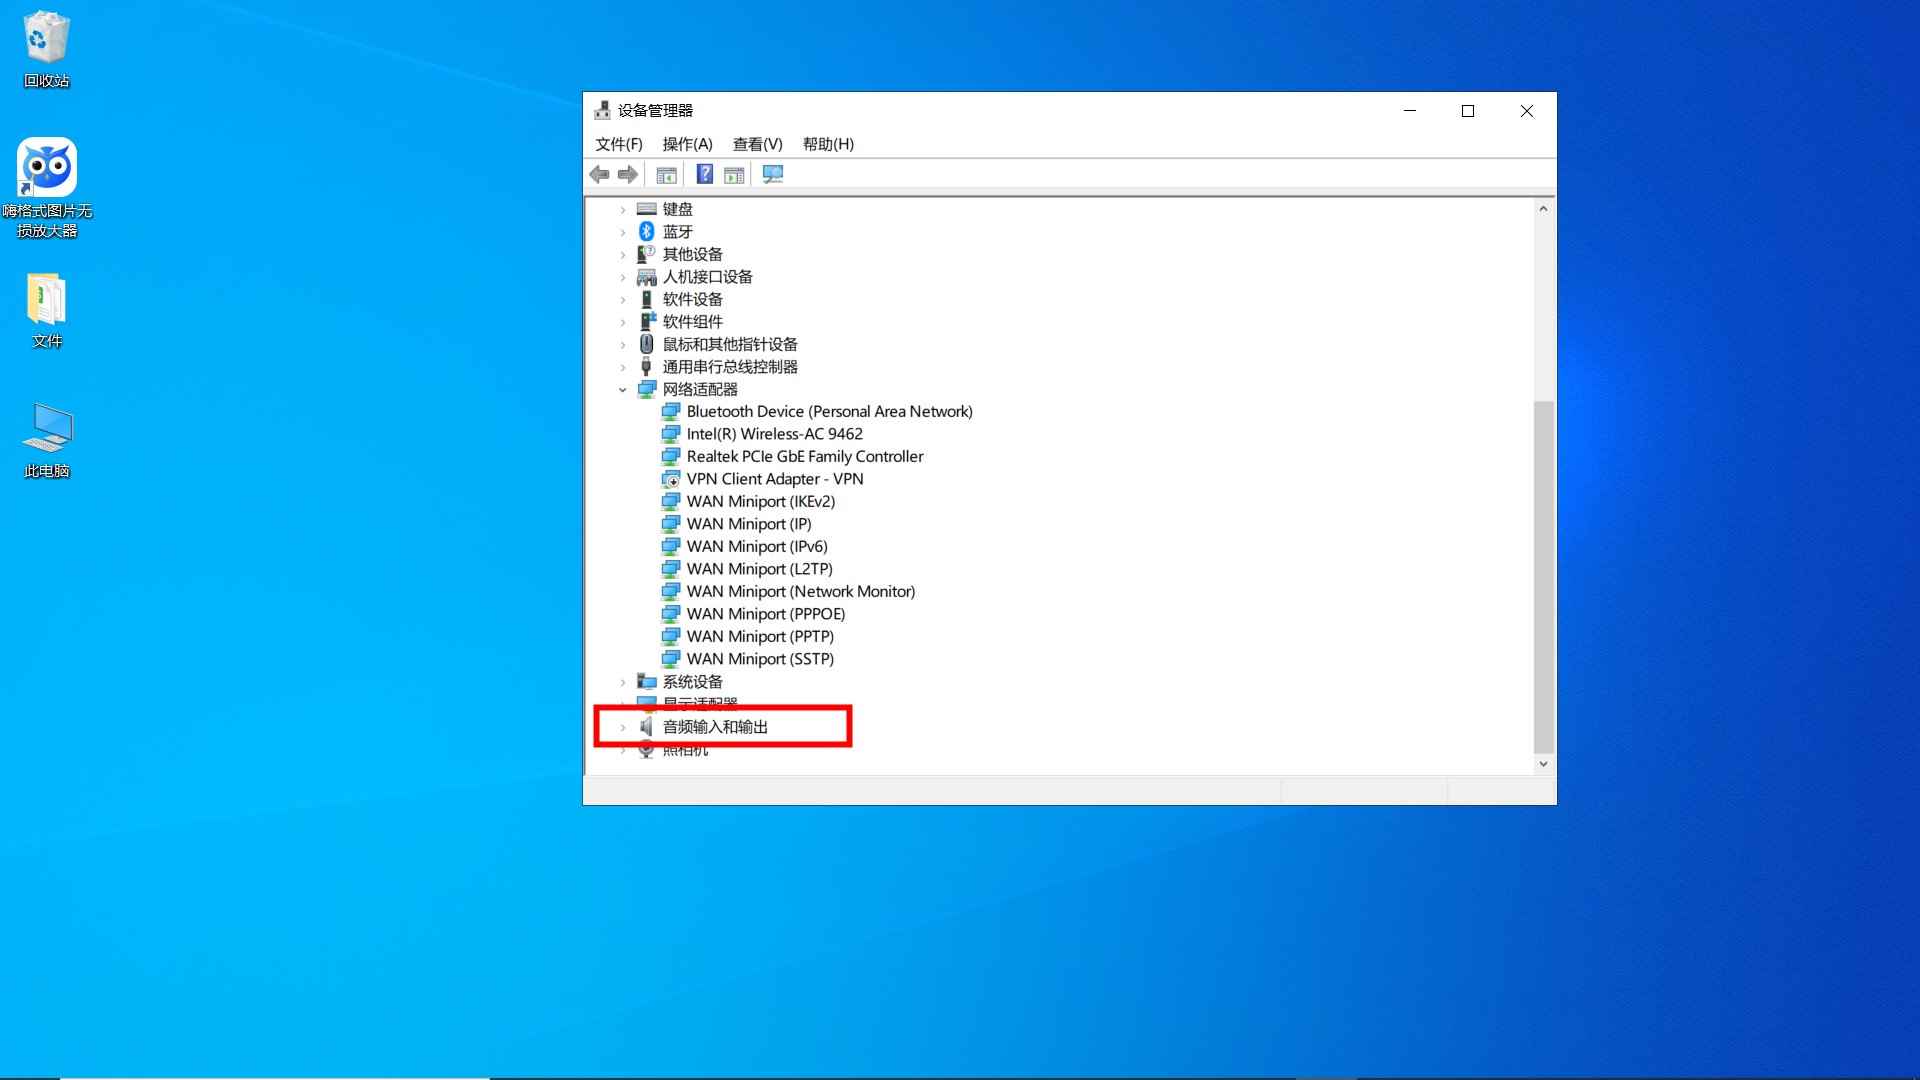Viewport: 1920px width, 1080px height.
Task: Select VPN Client Adapter - VPN entry
Action: tap(774, 479)
